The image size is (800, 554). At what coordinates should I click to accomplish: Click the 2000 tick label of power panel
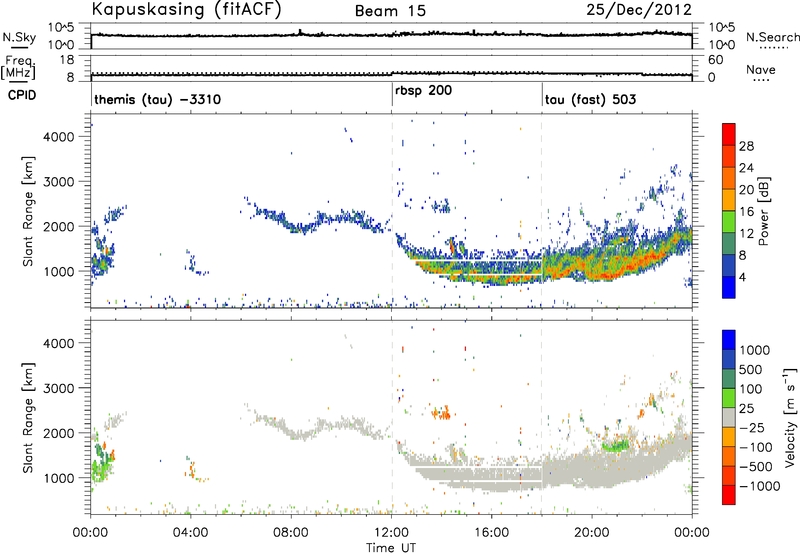[58, 226]
